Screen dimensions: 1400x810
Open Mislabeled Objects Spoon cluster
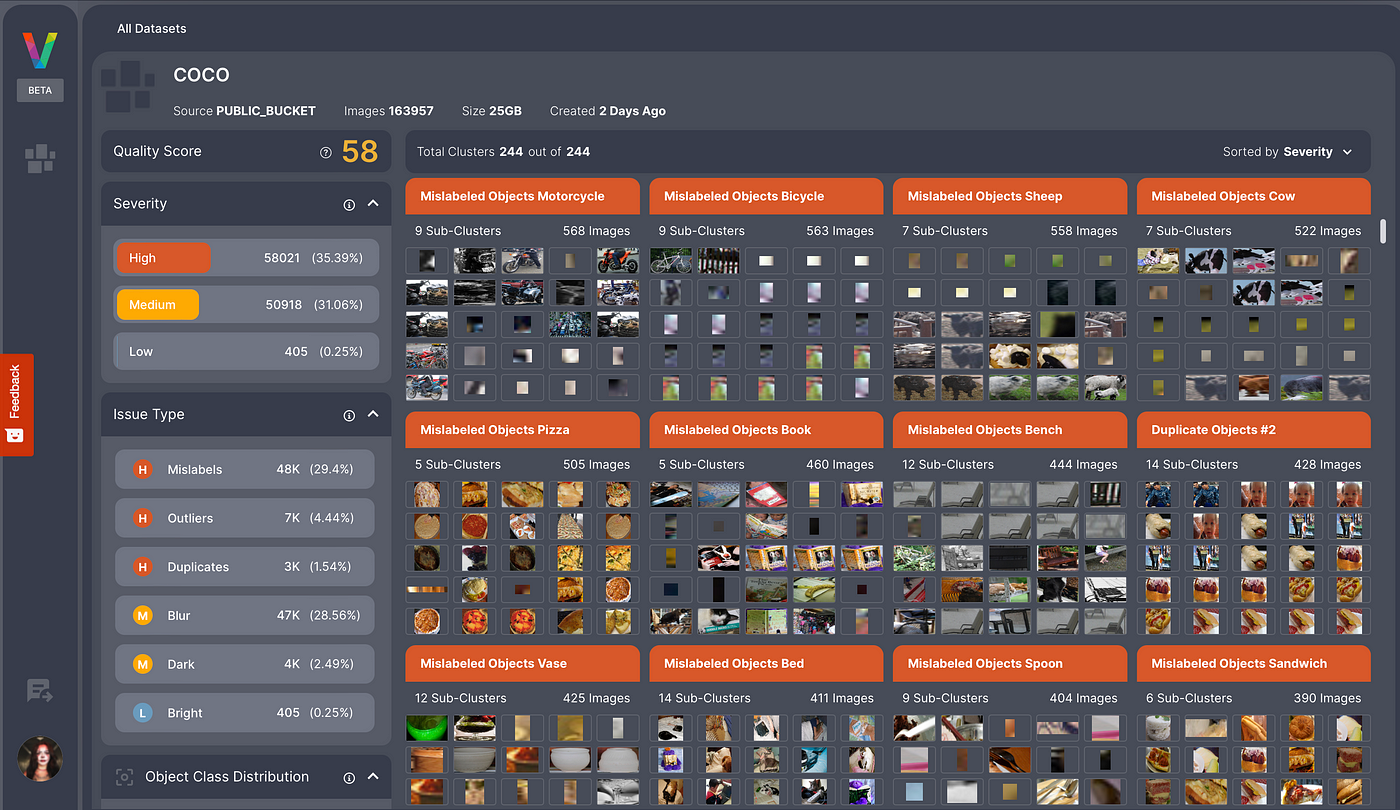tap(1010, 664)
